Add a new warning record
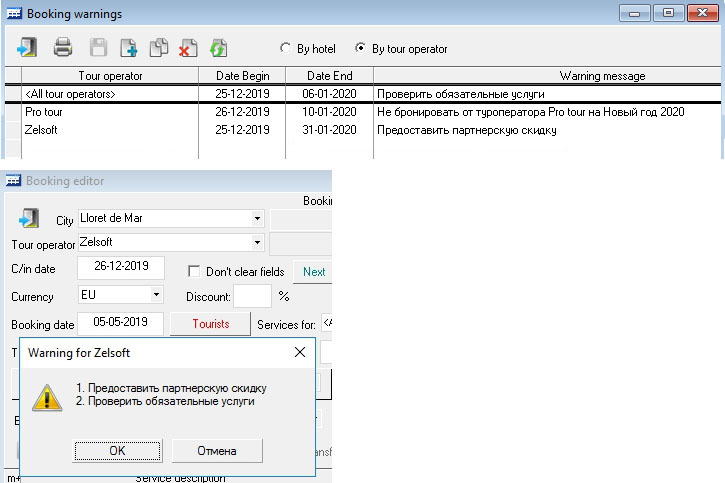This screenshot has width=725, height=483. point(128,48)
